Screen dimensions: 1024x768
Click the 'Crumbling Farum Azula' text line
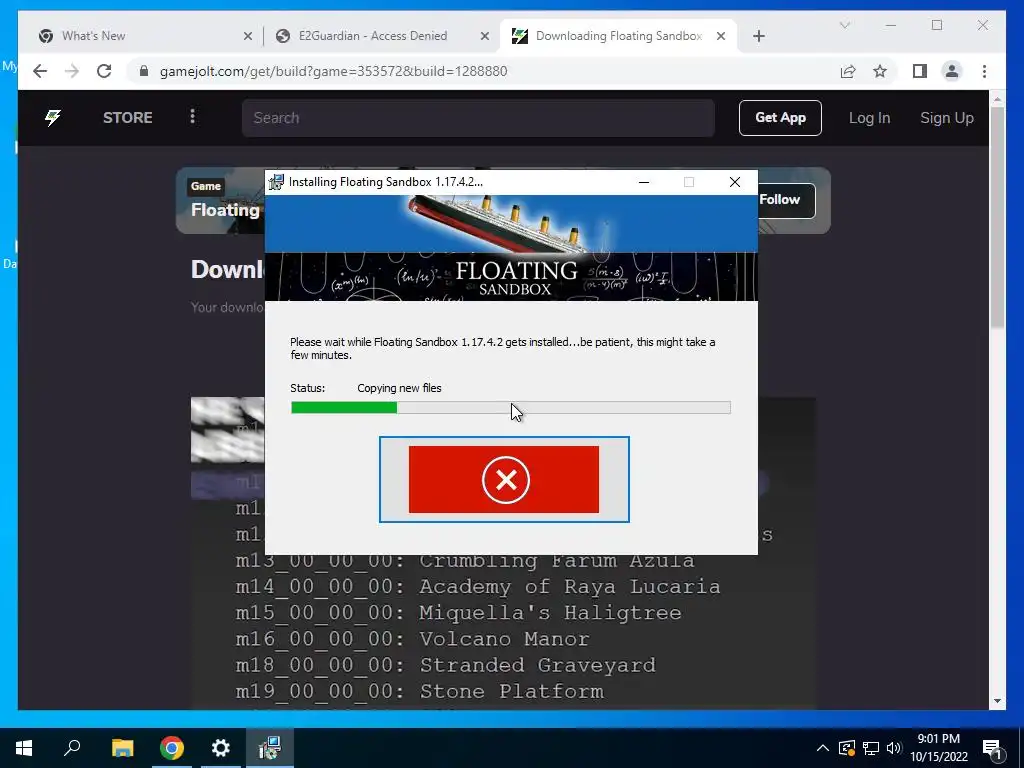tap(556, 560)
